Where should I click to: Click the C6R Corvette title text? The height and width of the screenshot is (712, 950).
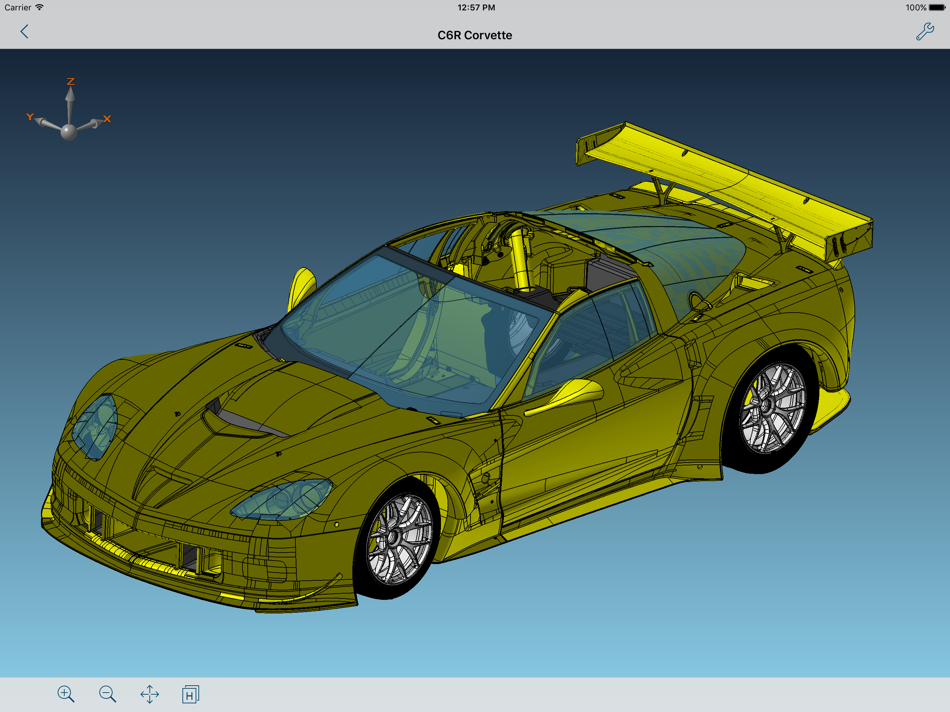pyautogui.click(x=475, y=35)
